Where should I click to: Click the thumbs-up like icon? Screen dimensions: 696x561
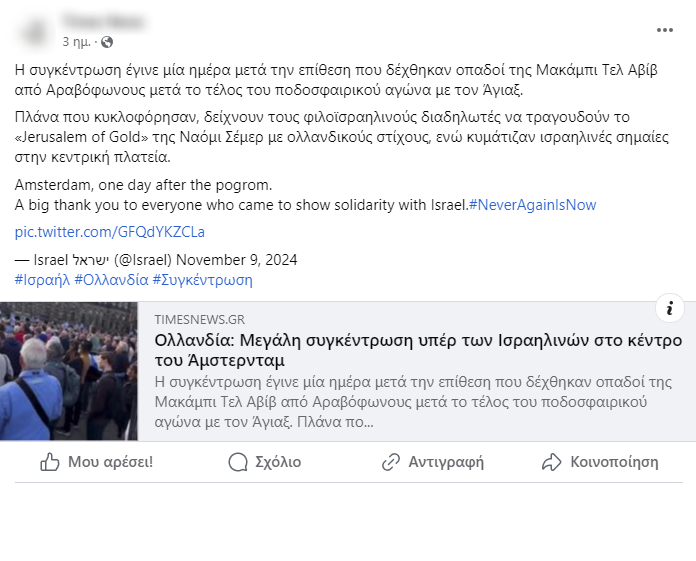[x=50, y=462]
